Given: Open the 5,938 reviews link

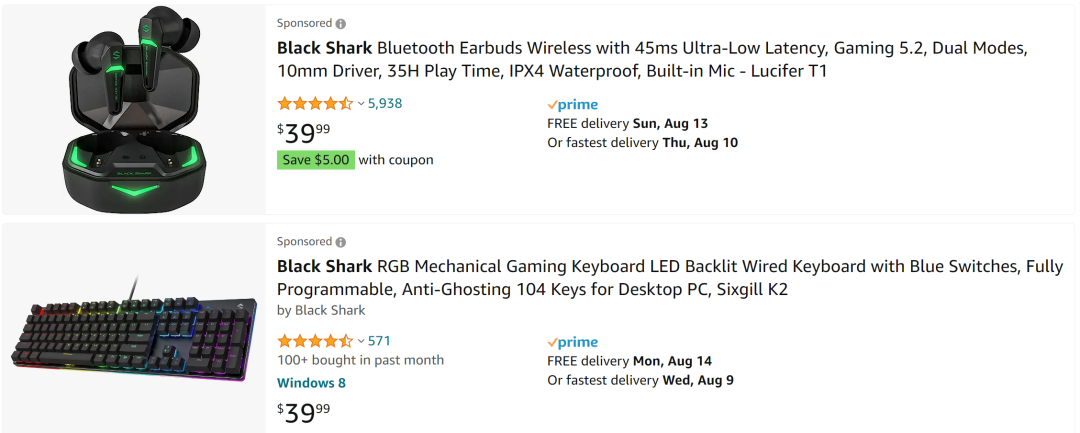Looking at the screenshot, I should [x=385, y=103].
